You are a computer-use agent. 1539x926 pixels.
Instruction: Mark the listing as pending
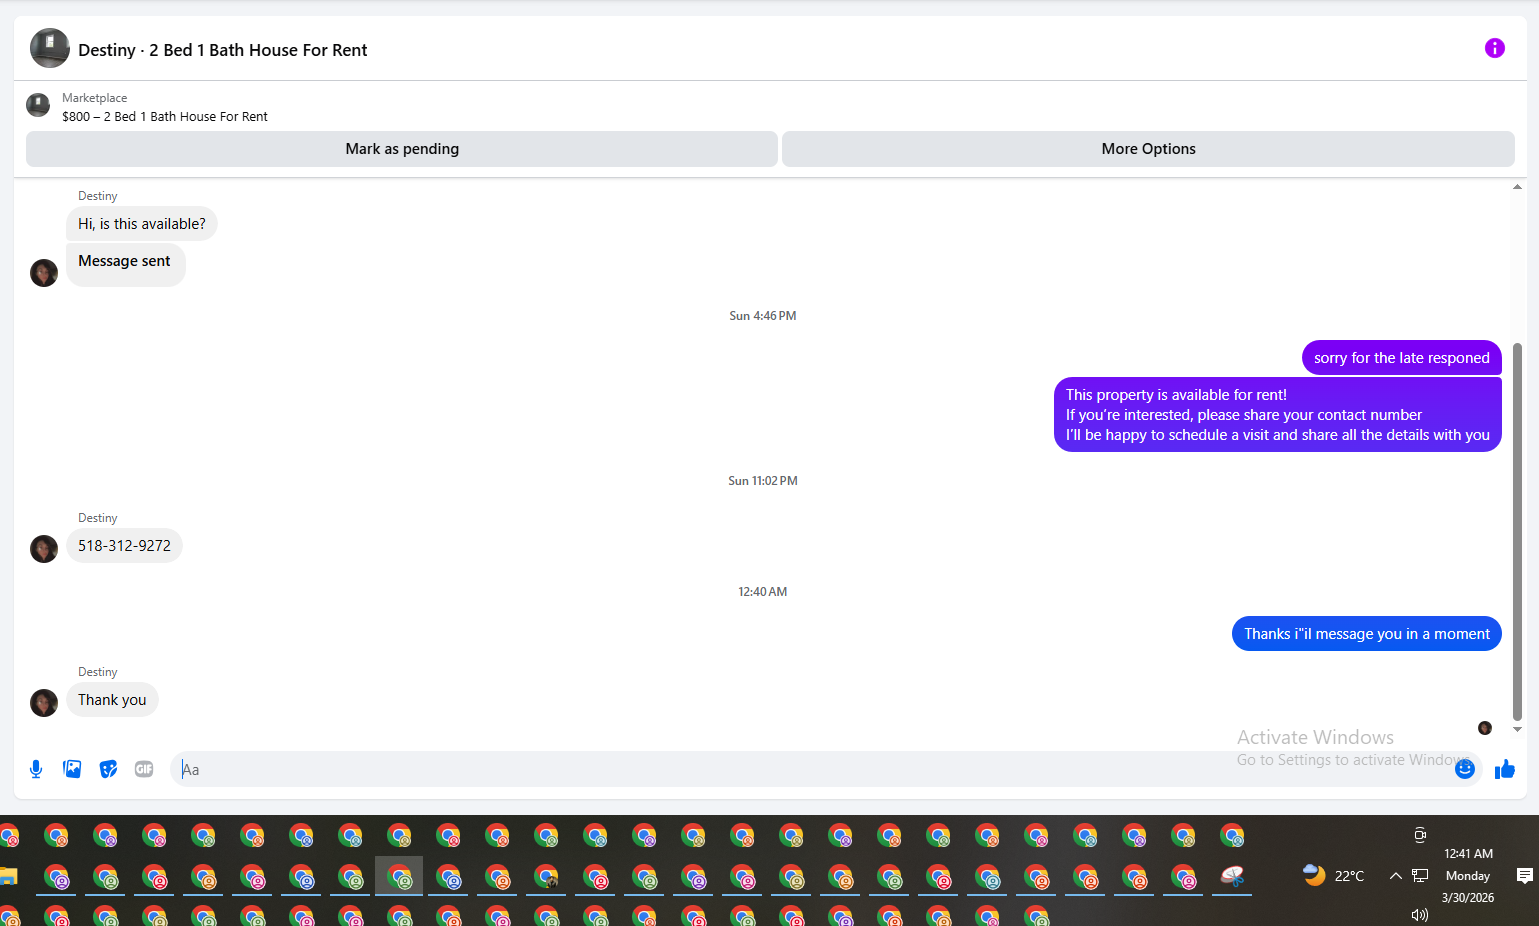402,149
